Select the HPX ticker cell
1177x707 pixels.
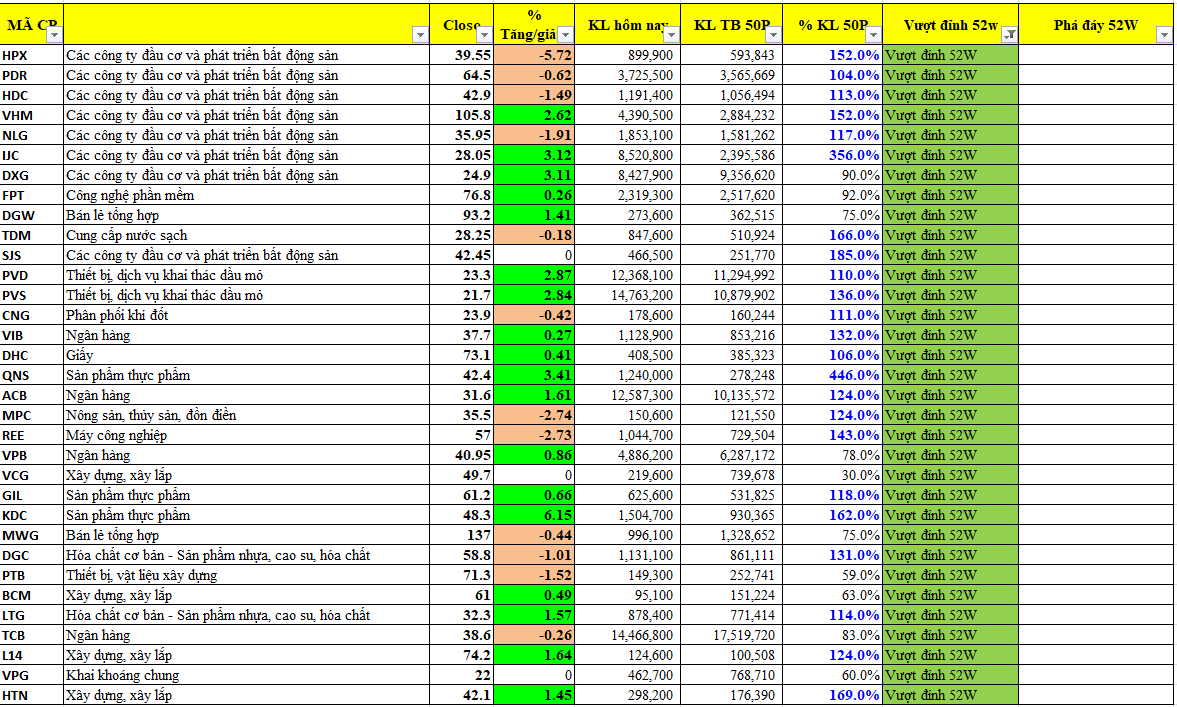(32, 55)
